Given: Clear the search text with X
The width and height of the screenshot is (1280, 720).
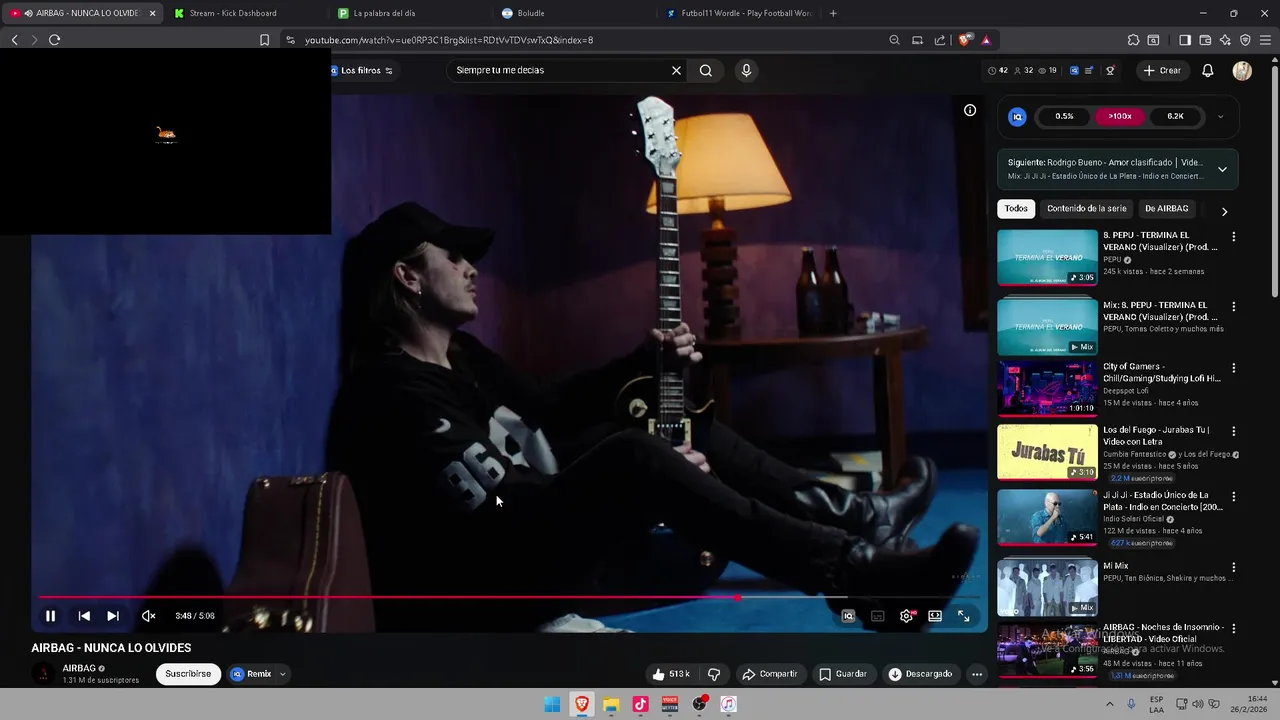Looking at the screenshot, I should coord(676,70).
